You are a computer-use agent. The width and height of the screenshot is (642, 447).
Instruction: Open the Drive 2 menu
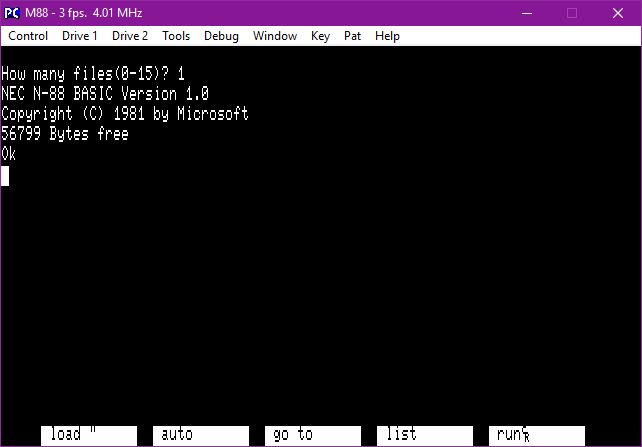point(130,36)
